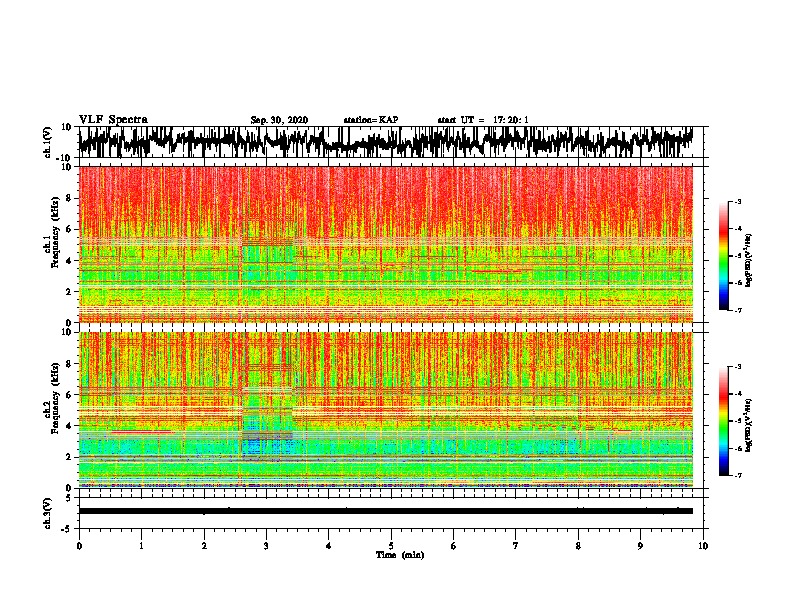Image resolution: width=792 pixels, height=612 pixels.
Task: Click the "-7" tick on ch.2 colorbar
Action: [x=737, y=475]
